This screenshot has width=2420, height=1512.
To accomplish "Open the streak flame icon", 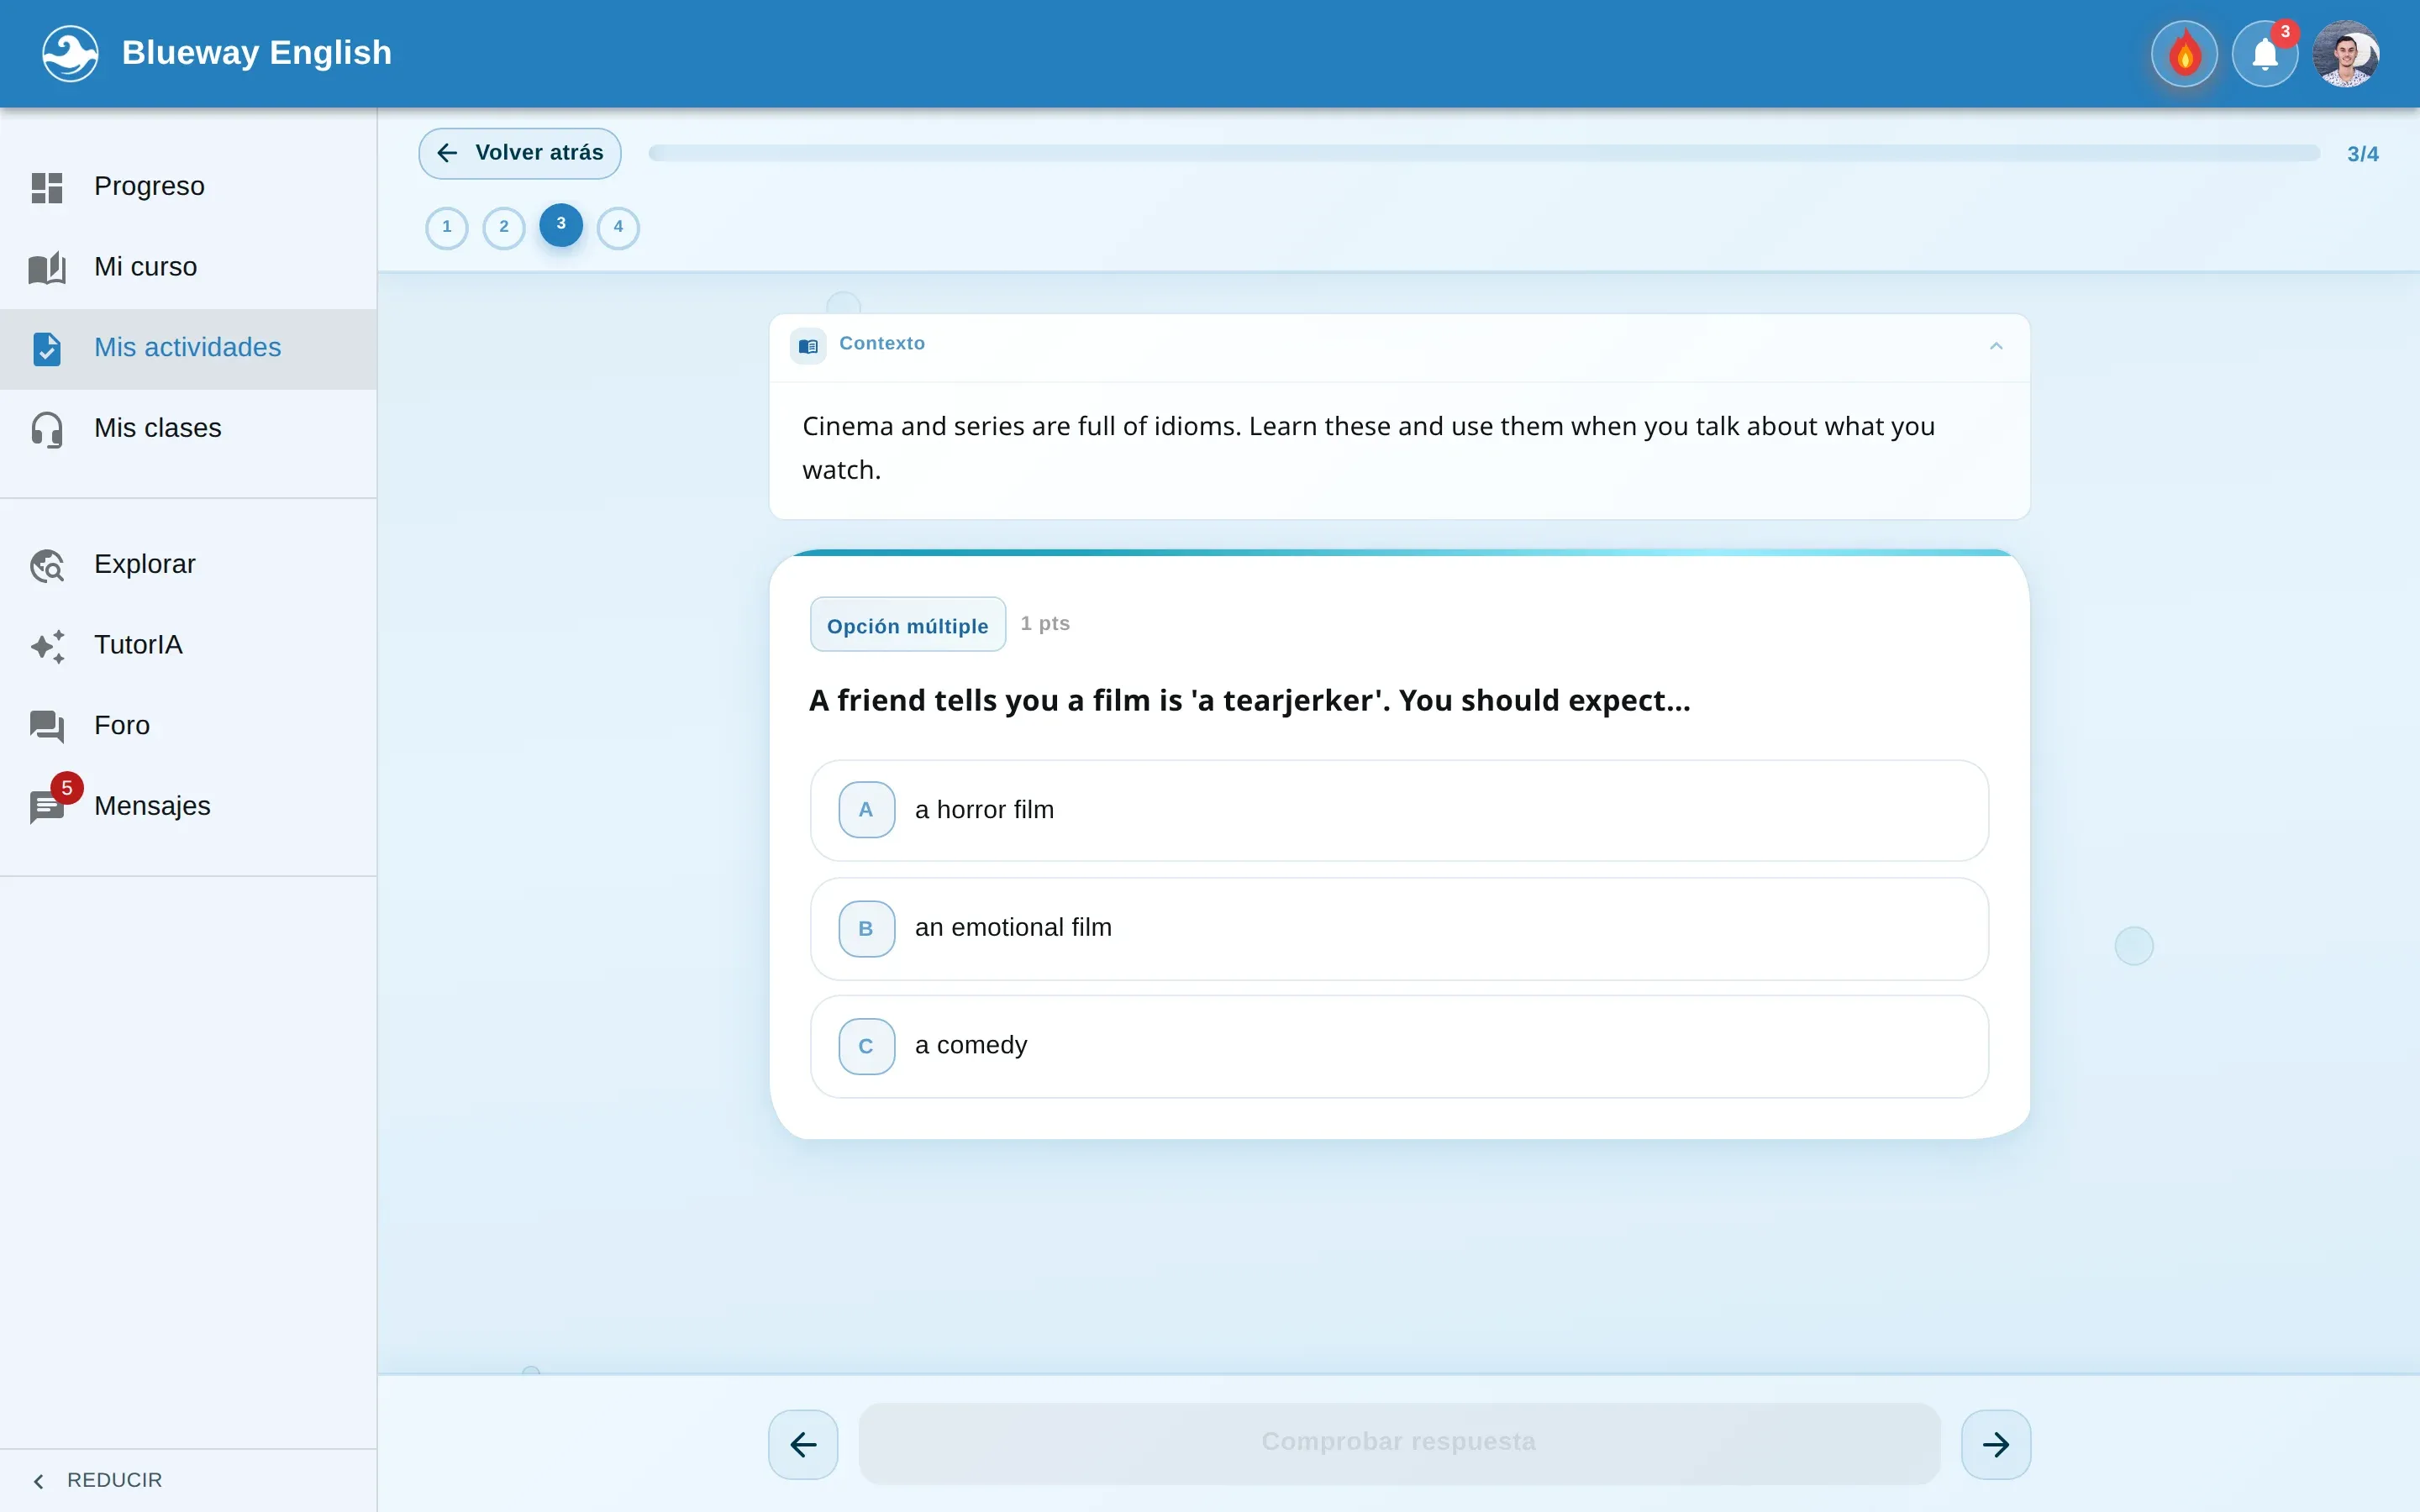I will coord(2184,53).
